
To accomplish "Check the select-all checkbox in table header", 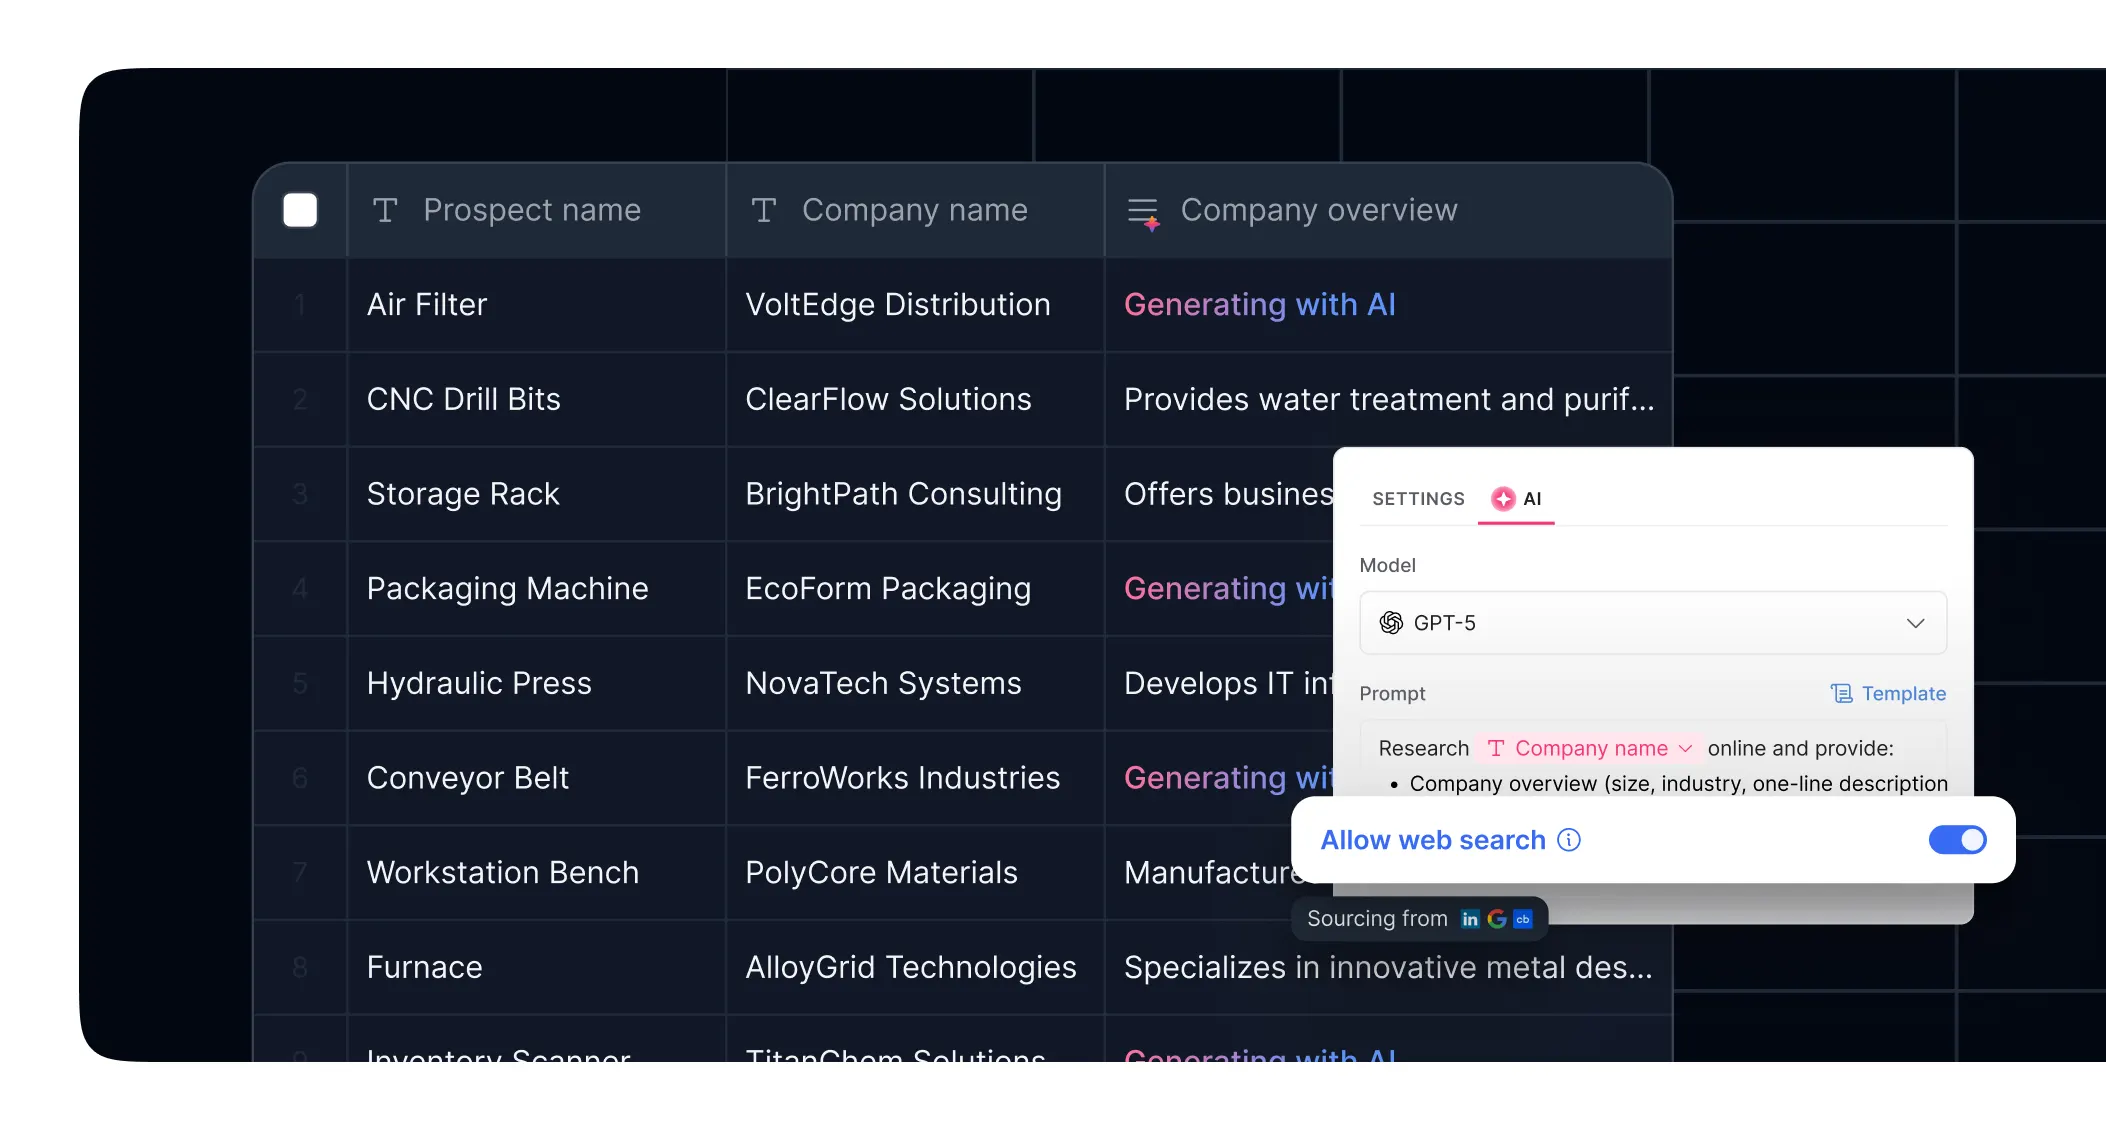I will pyautogui.click(x=300, y=210).
